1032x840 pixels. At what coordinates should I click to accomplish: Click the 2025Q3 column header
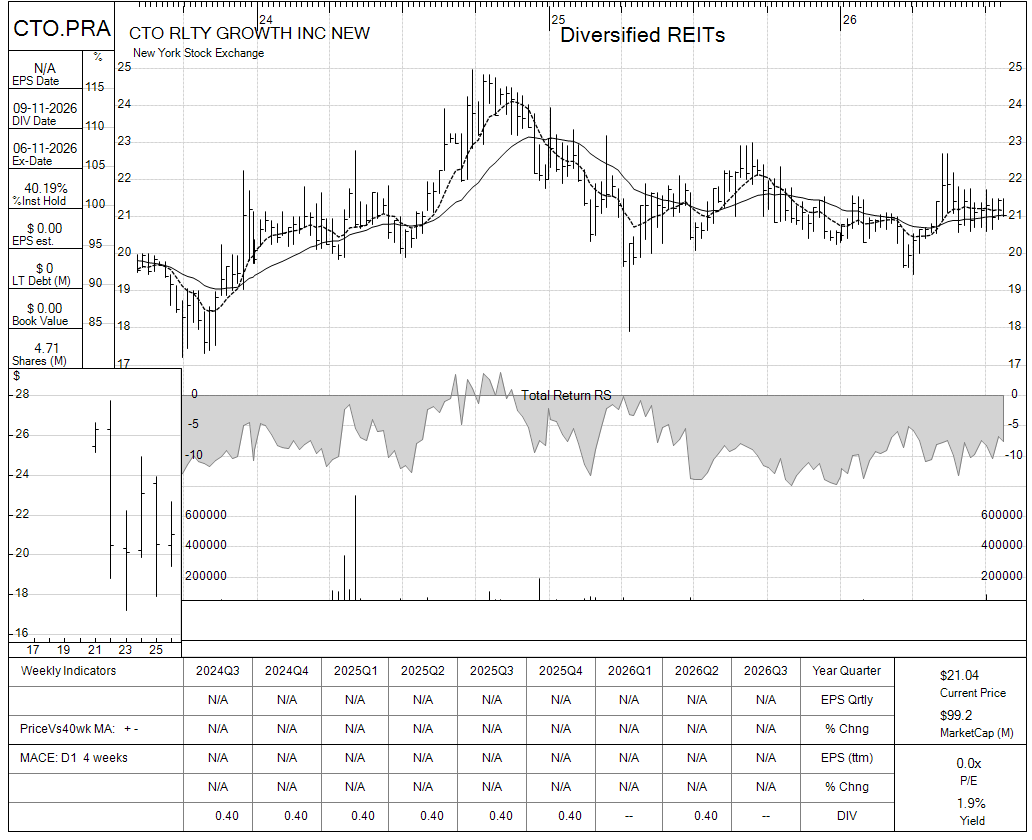[x=492, y=671]
